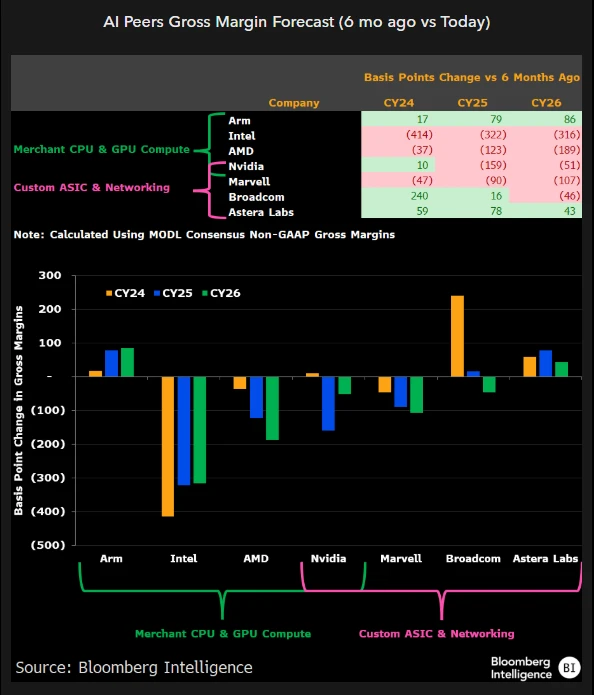Click the CY25 table column header
Image resolution: width=594 pixels, height=695 pixels.
point(473,103)
